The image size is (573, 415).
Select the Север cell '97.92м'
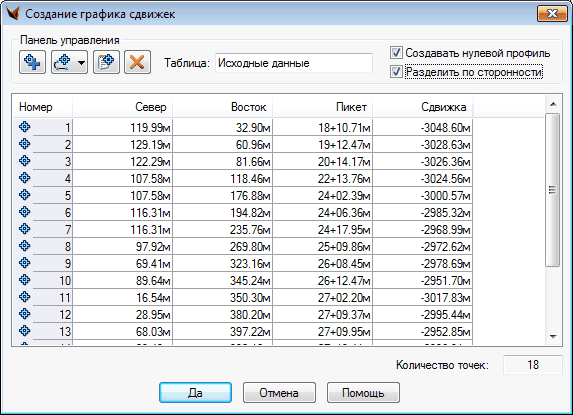pos(122,247)
